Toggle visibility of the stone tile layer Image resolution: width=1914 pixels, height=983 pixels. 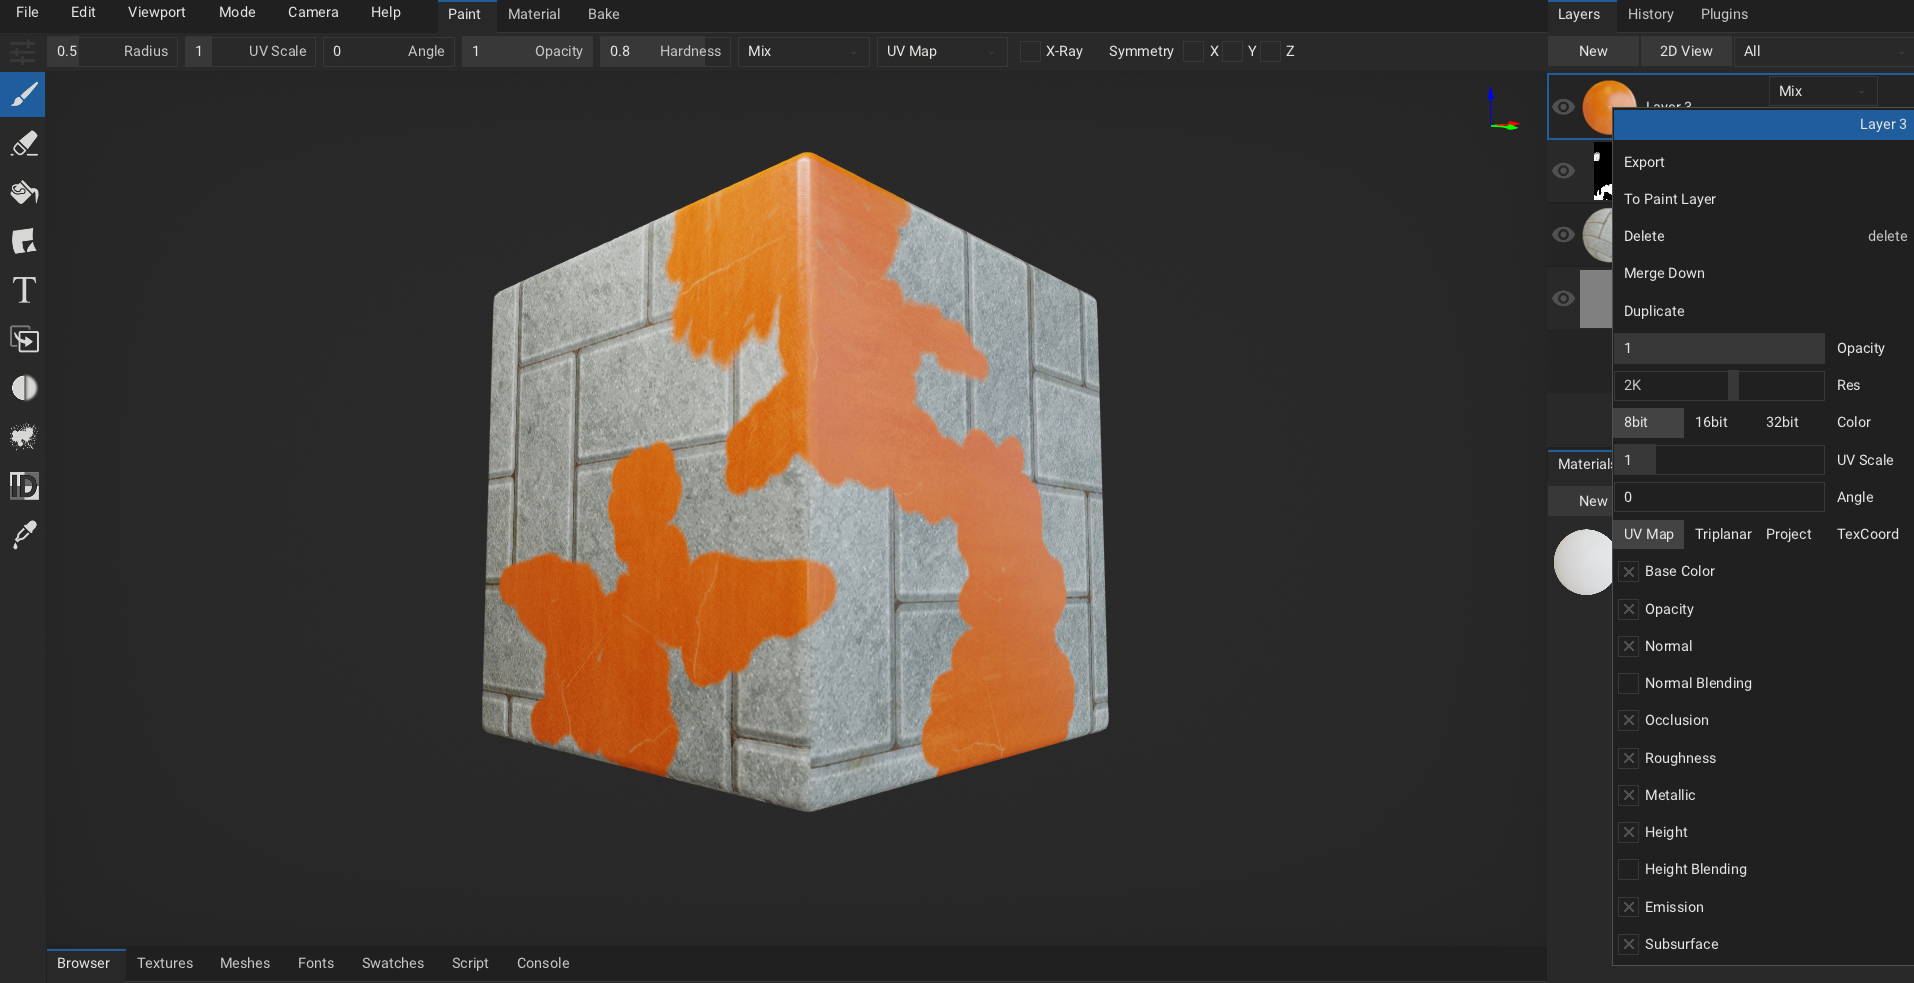coord(1563,235)
